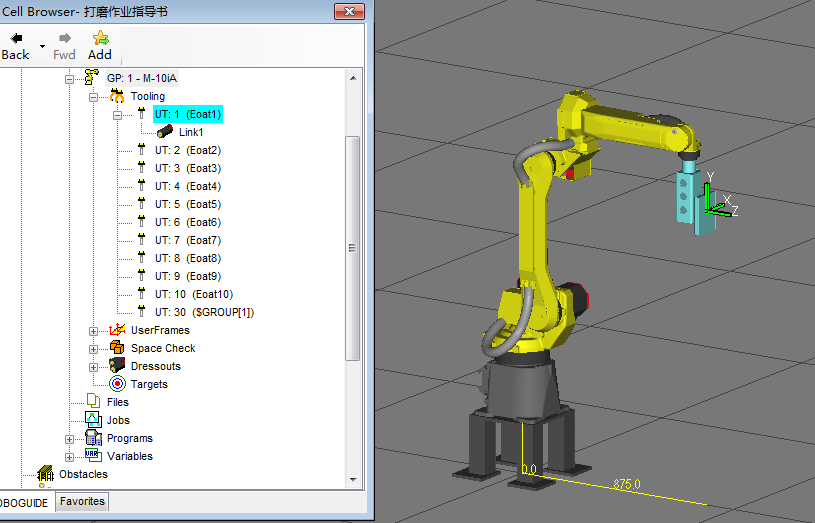Collapse the UT: 1 (Eoat1) node
Screen dimensions: 815x523
tap(117, 115)
